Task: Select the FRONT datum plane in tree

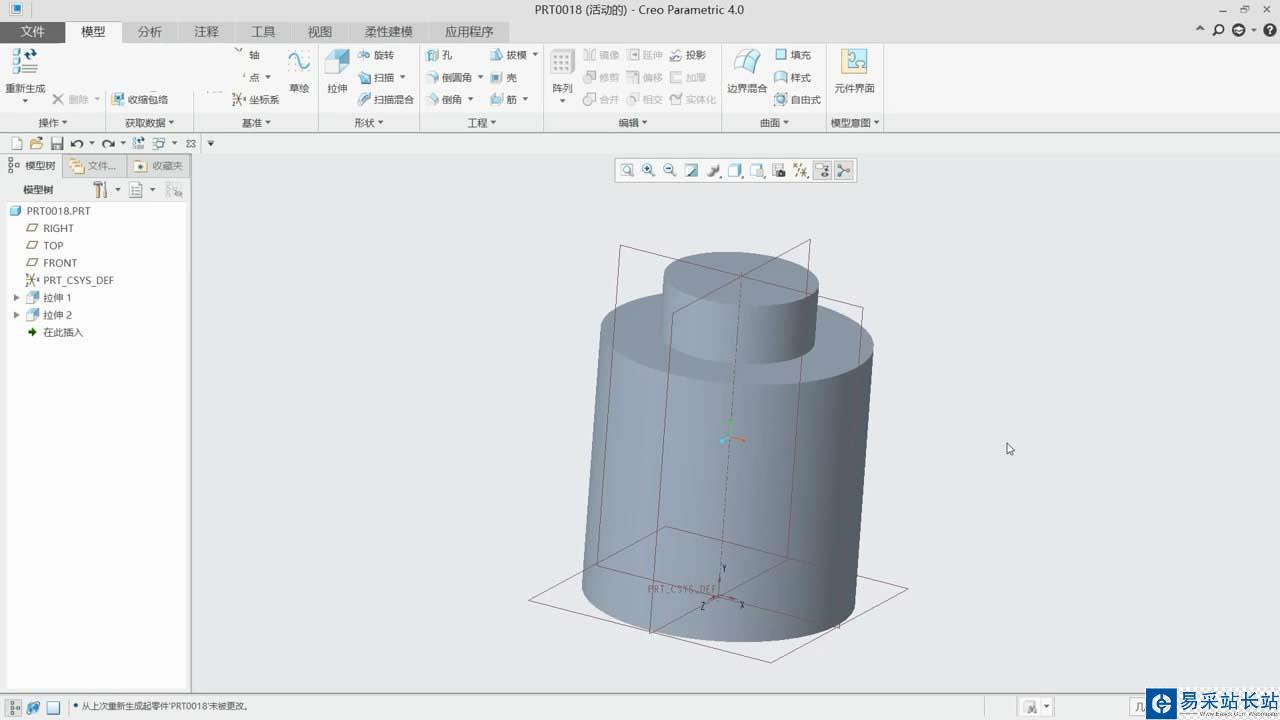Action: [60, 263]
